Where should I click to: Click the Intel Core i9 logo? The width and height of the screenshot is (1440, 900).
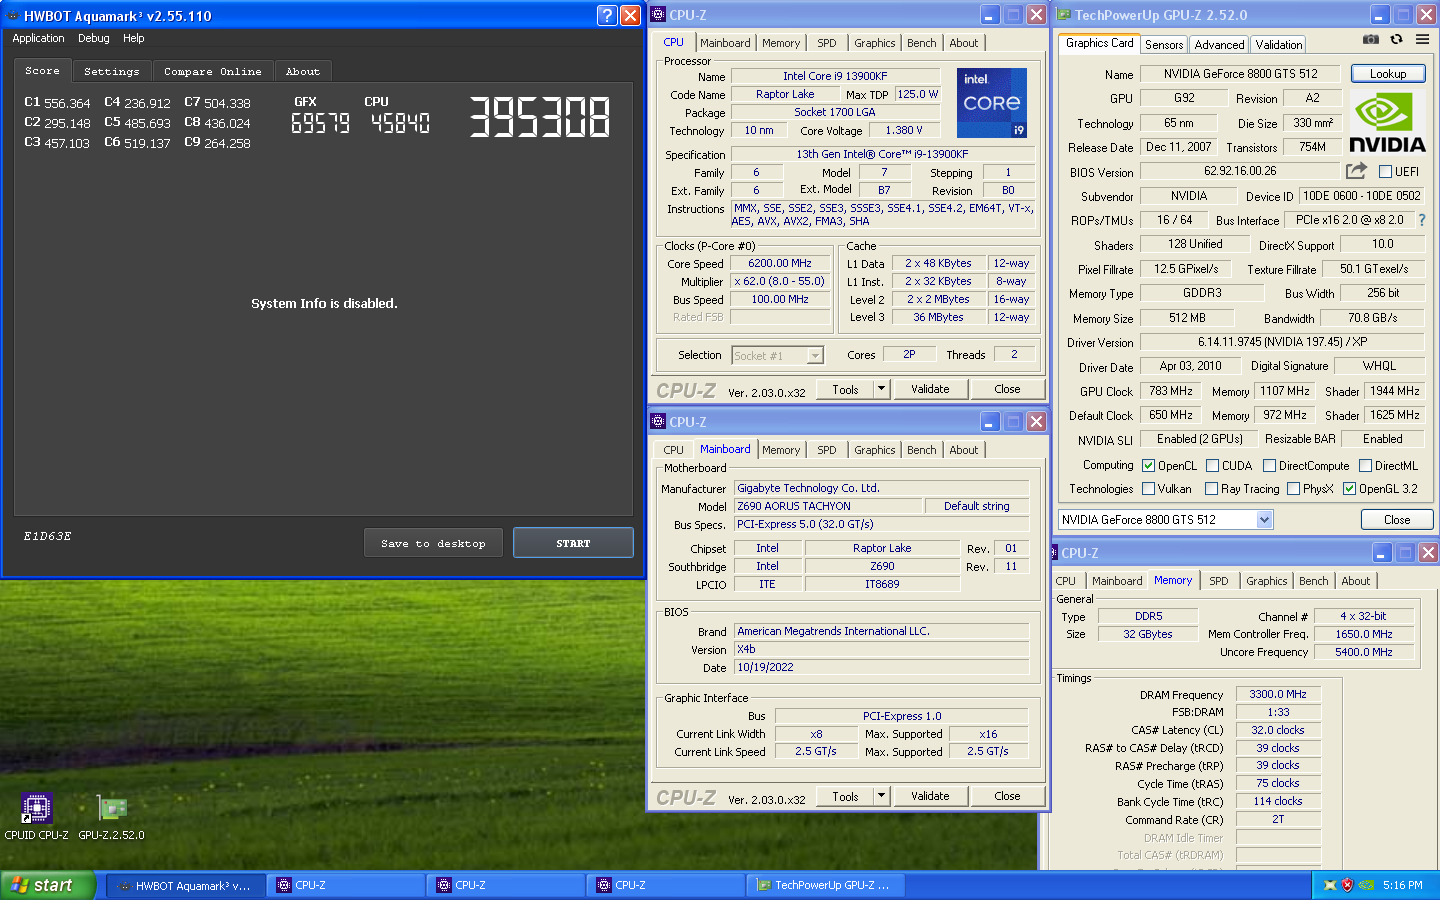(991, 103)
